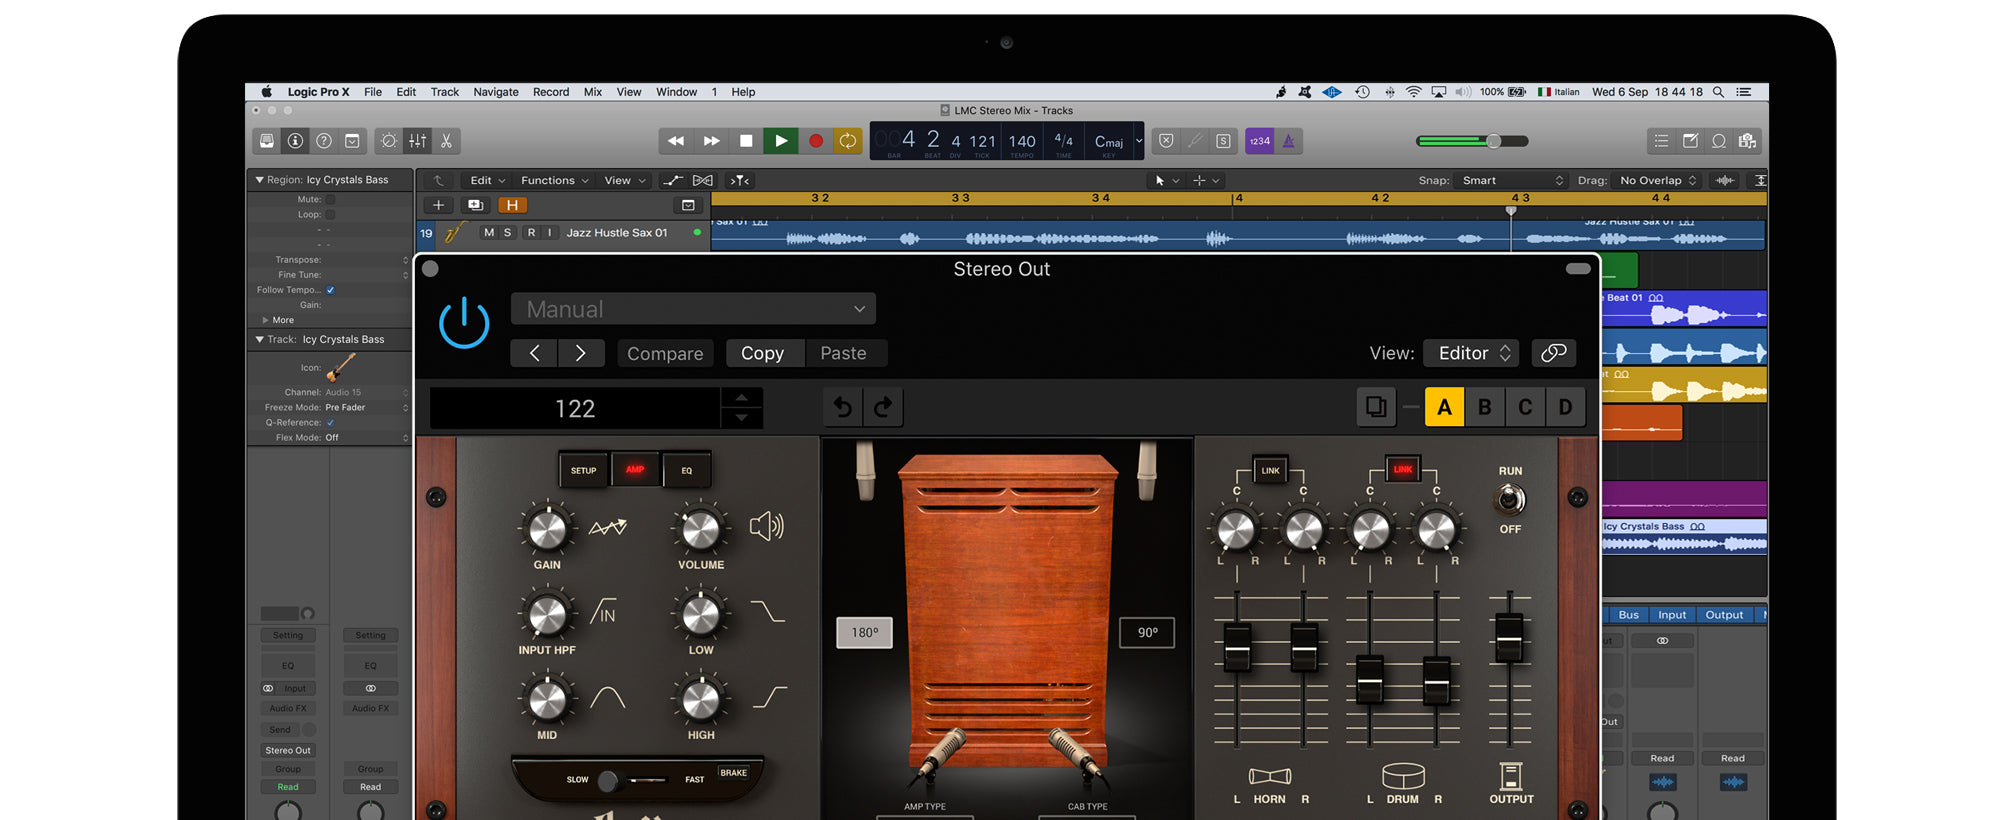Arm recording with the red Record button
2000x820 pixels.
tap(816, 141)
